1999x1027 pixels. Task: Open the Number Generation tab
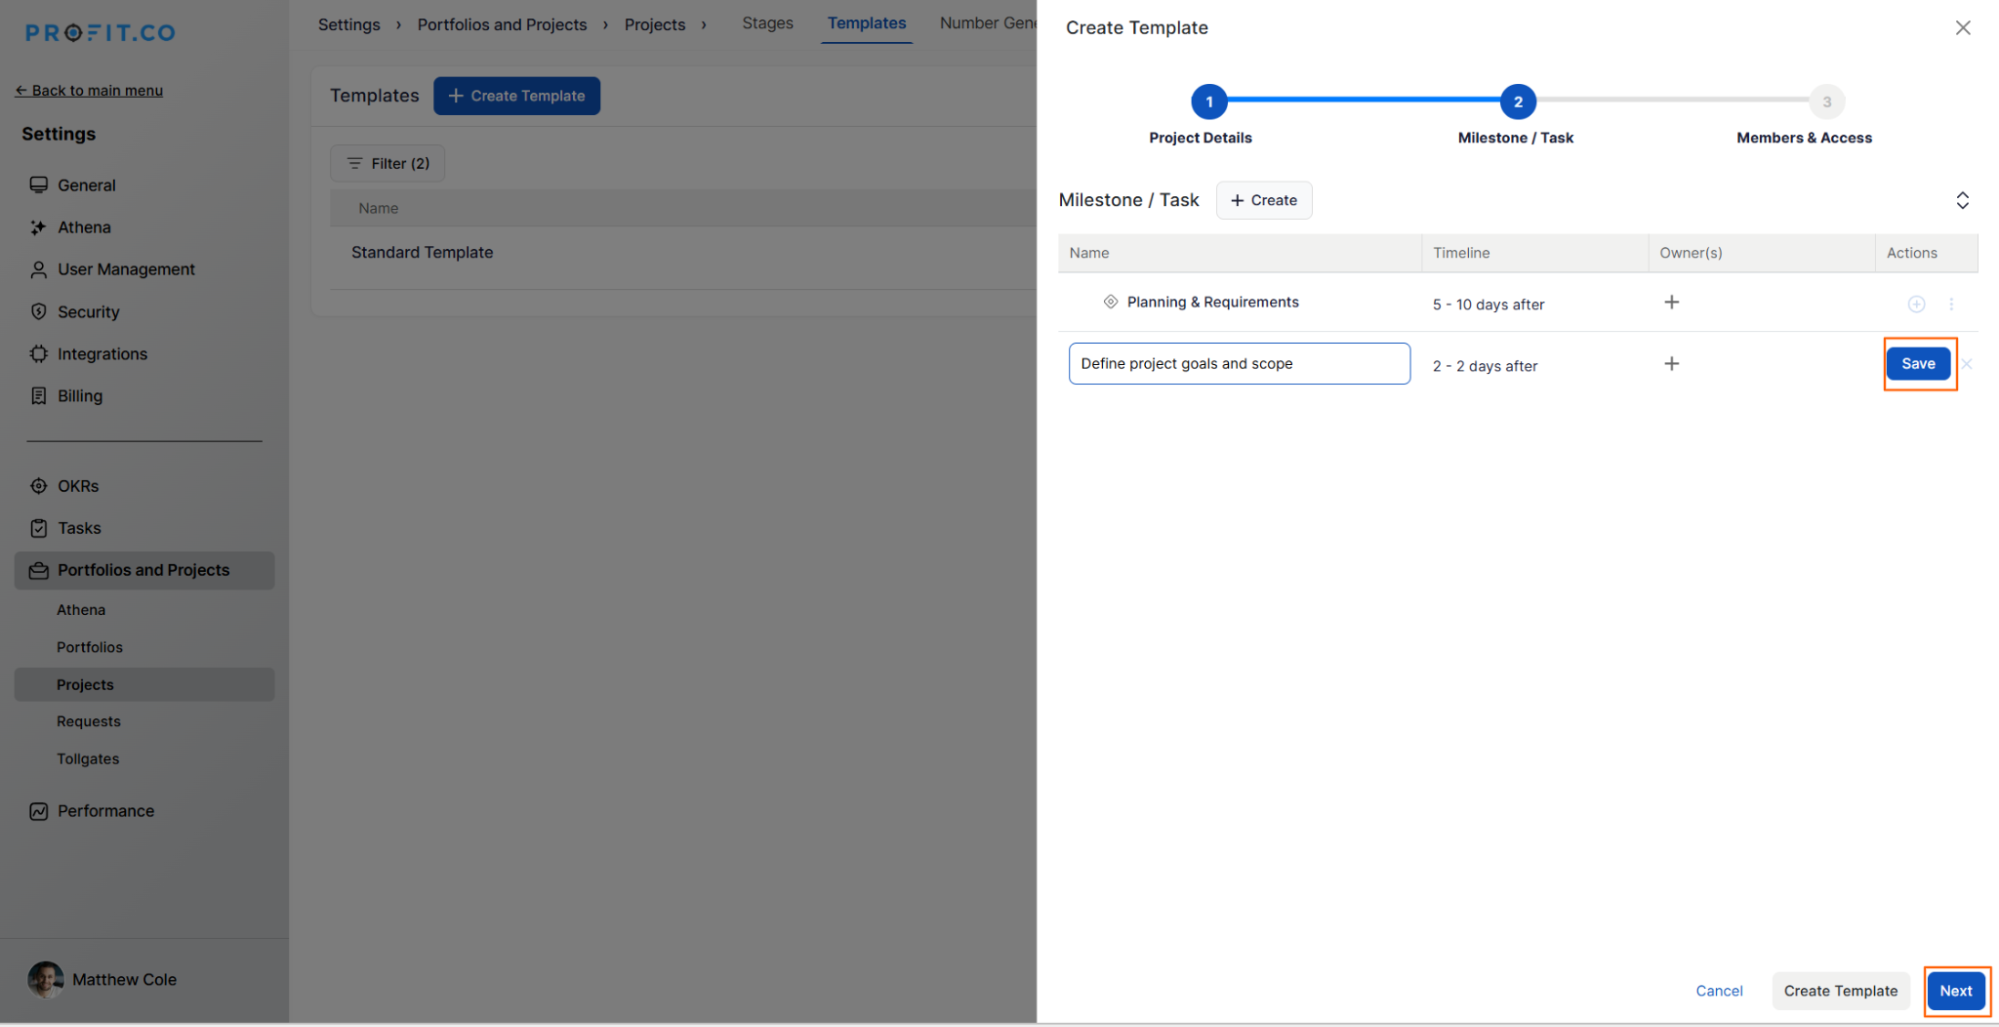click(x=987, y=23)
